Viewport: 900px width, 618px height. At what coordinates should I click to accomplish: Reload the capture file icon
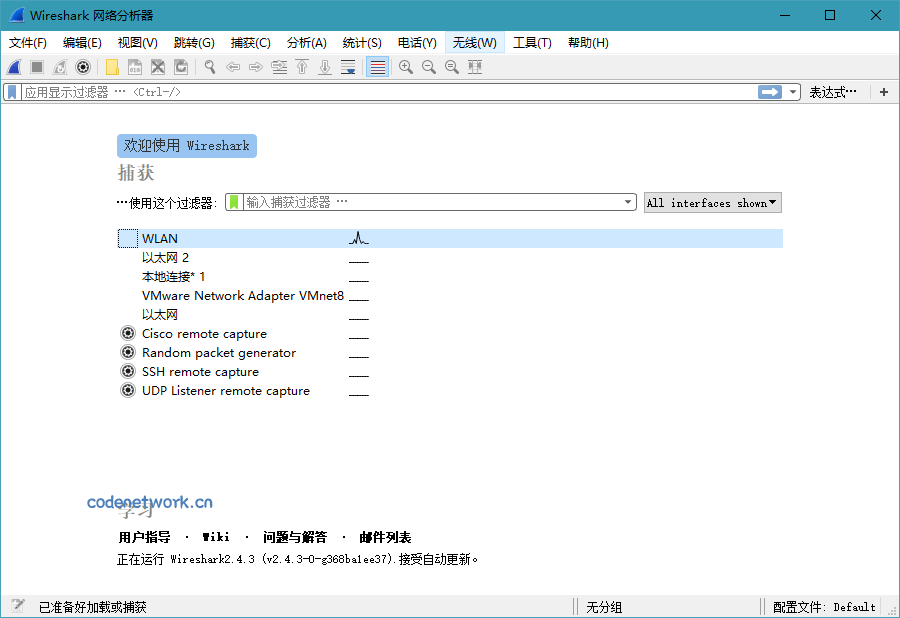point(182,66)
